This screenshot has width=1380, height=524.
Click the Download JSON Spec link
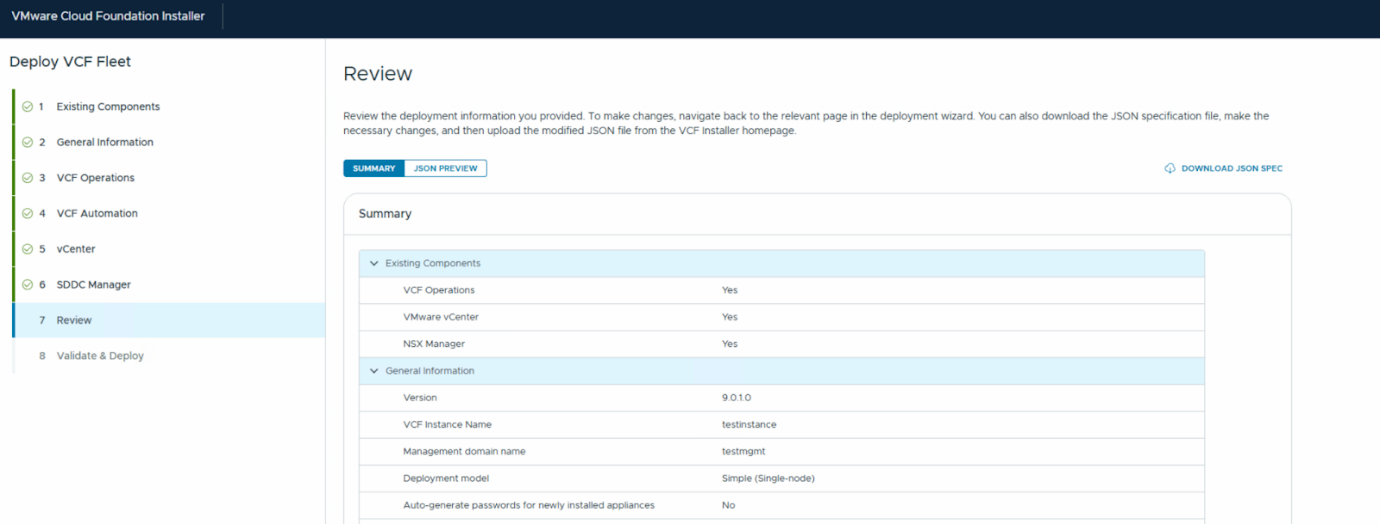[x=1231, y=169]
